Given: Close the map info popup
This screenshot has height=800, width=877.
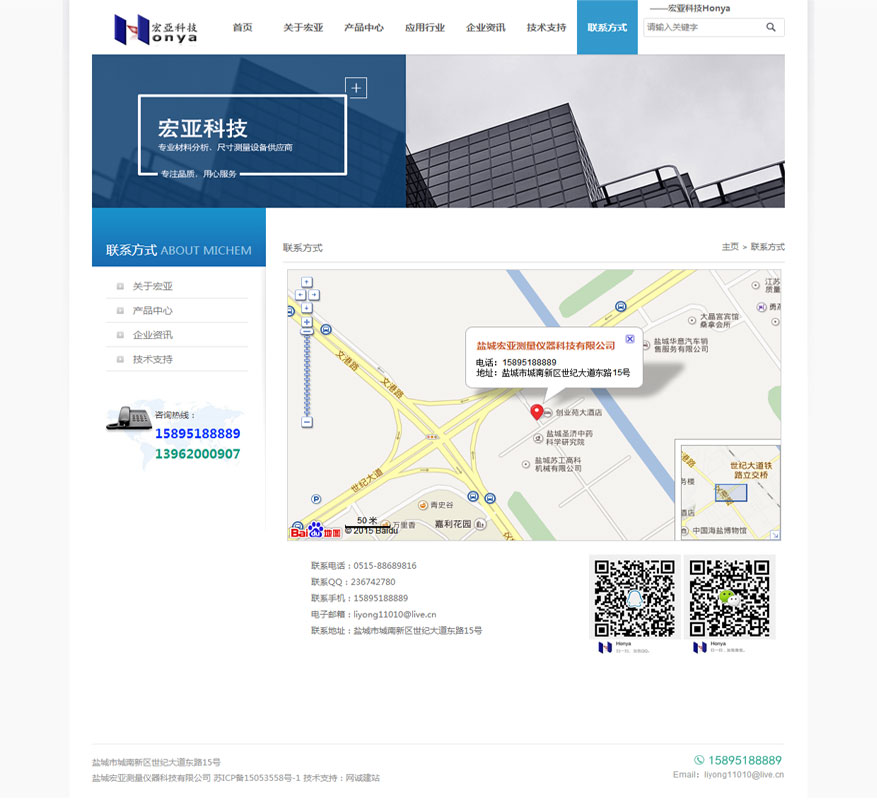Looking at the screenshot, I should pos(630,339).
